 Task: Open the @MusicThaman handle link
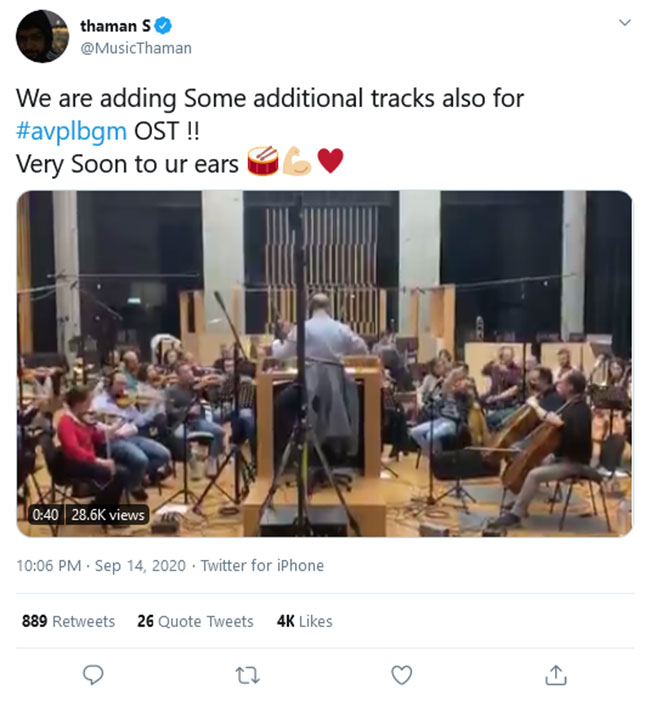136,48
